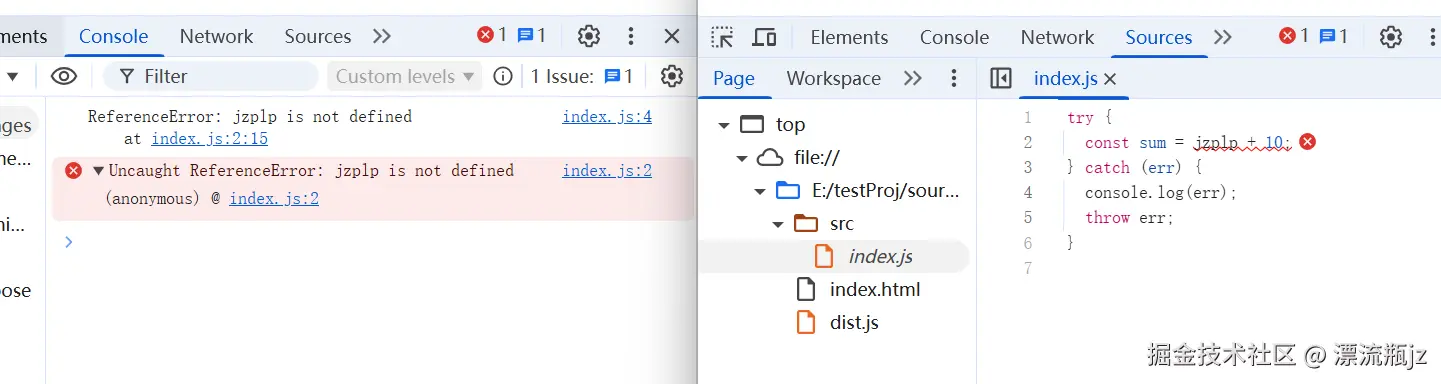The height and width of the screenshot is (384, 1441).
Task: Collapse Uncaught ReferenceError message triangle
Action: pos(98,171)
